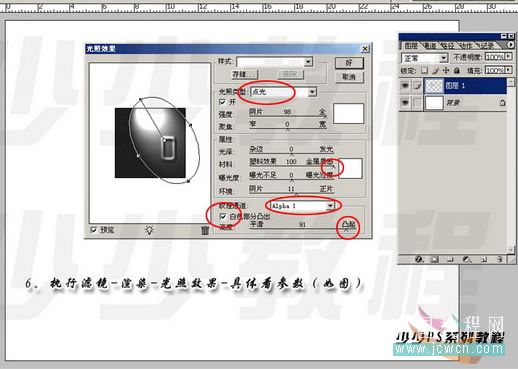Click Layers panel scrollbar up arrow
Image resolution: width=518 pixels, height=369 pixels.
pyautogui.click(x=511, y=82)
